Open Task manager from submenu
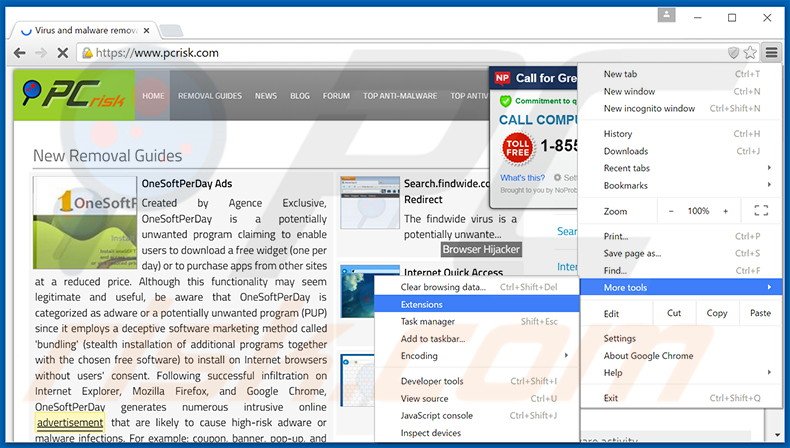Screen dimensions: 790x448 pyautogui.click(x=477, y=321)
